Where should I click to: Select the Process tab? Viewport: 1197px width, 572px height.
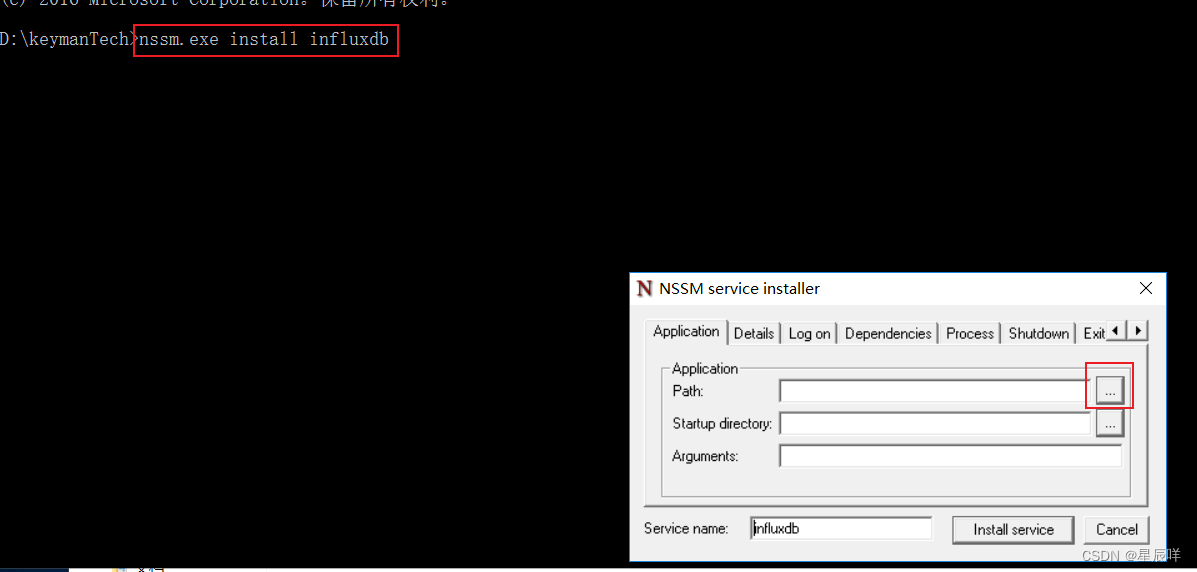tap(970, 334)
